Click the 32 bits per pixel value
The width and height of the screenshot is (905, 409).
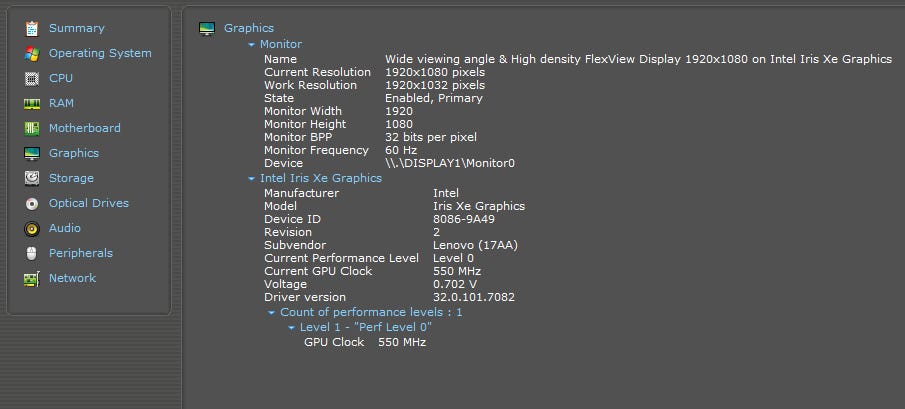[x=431, y=137]
